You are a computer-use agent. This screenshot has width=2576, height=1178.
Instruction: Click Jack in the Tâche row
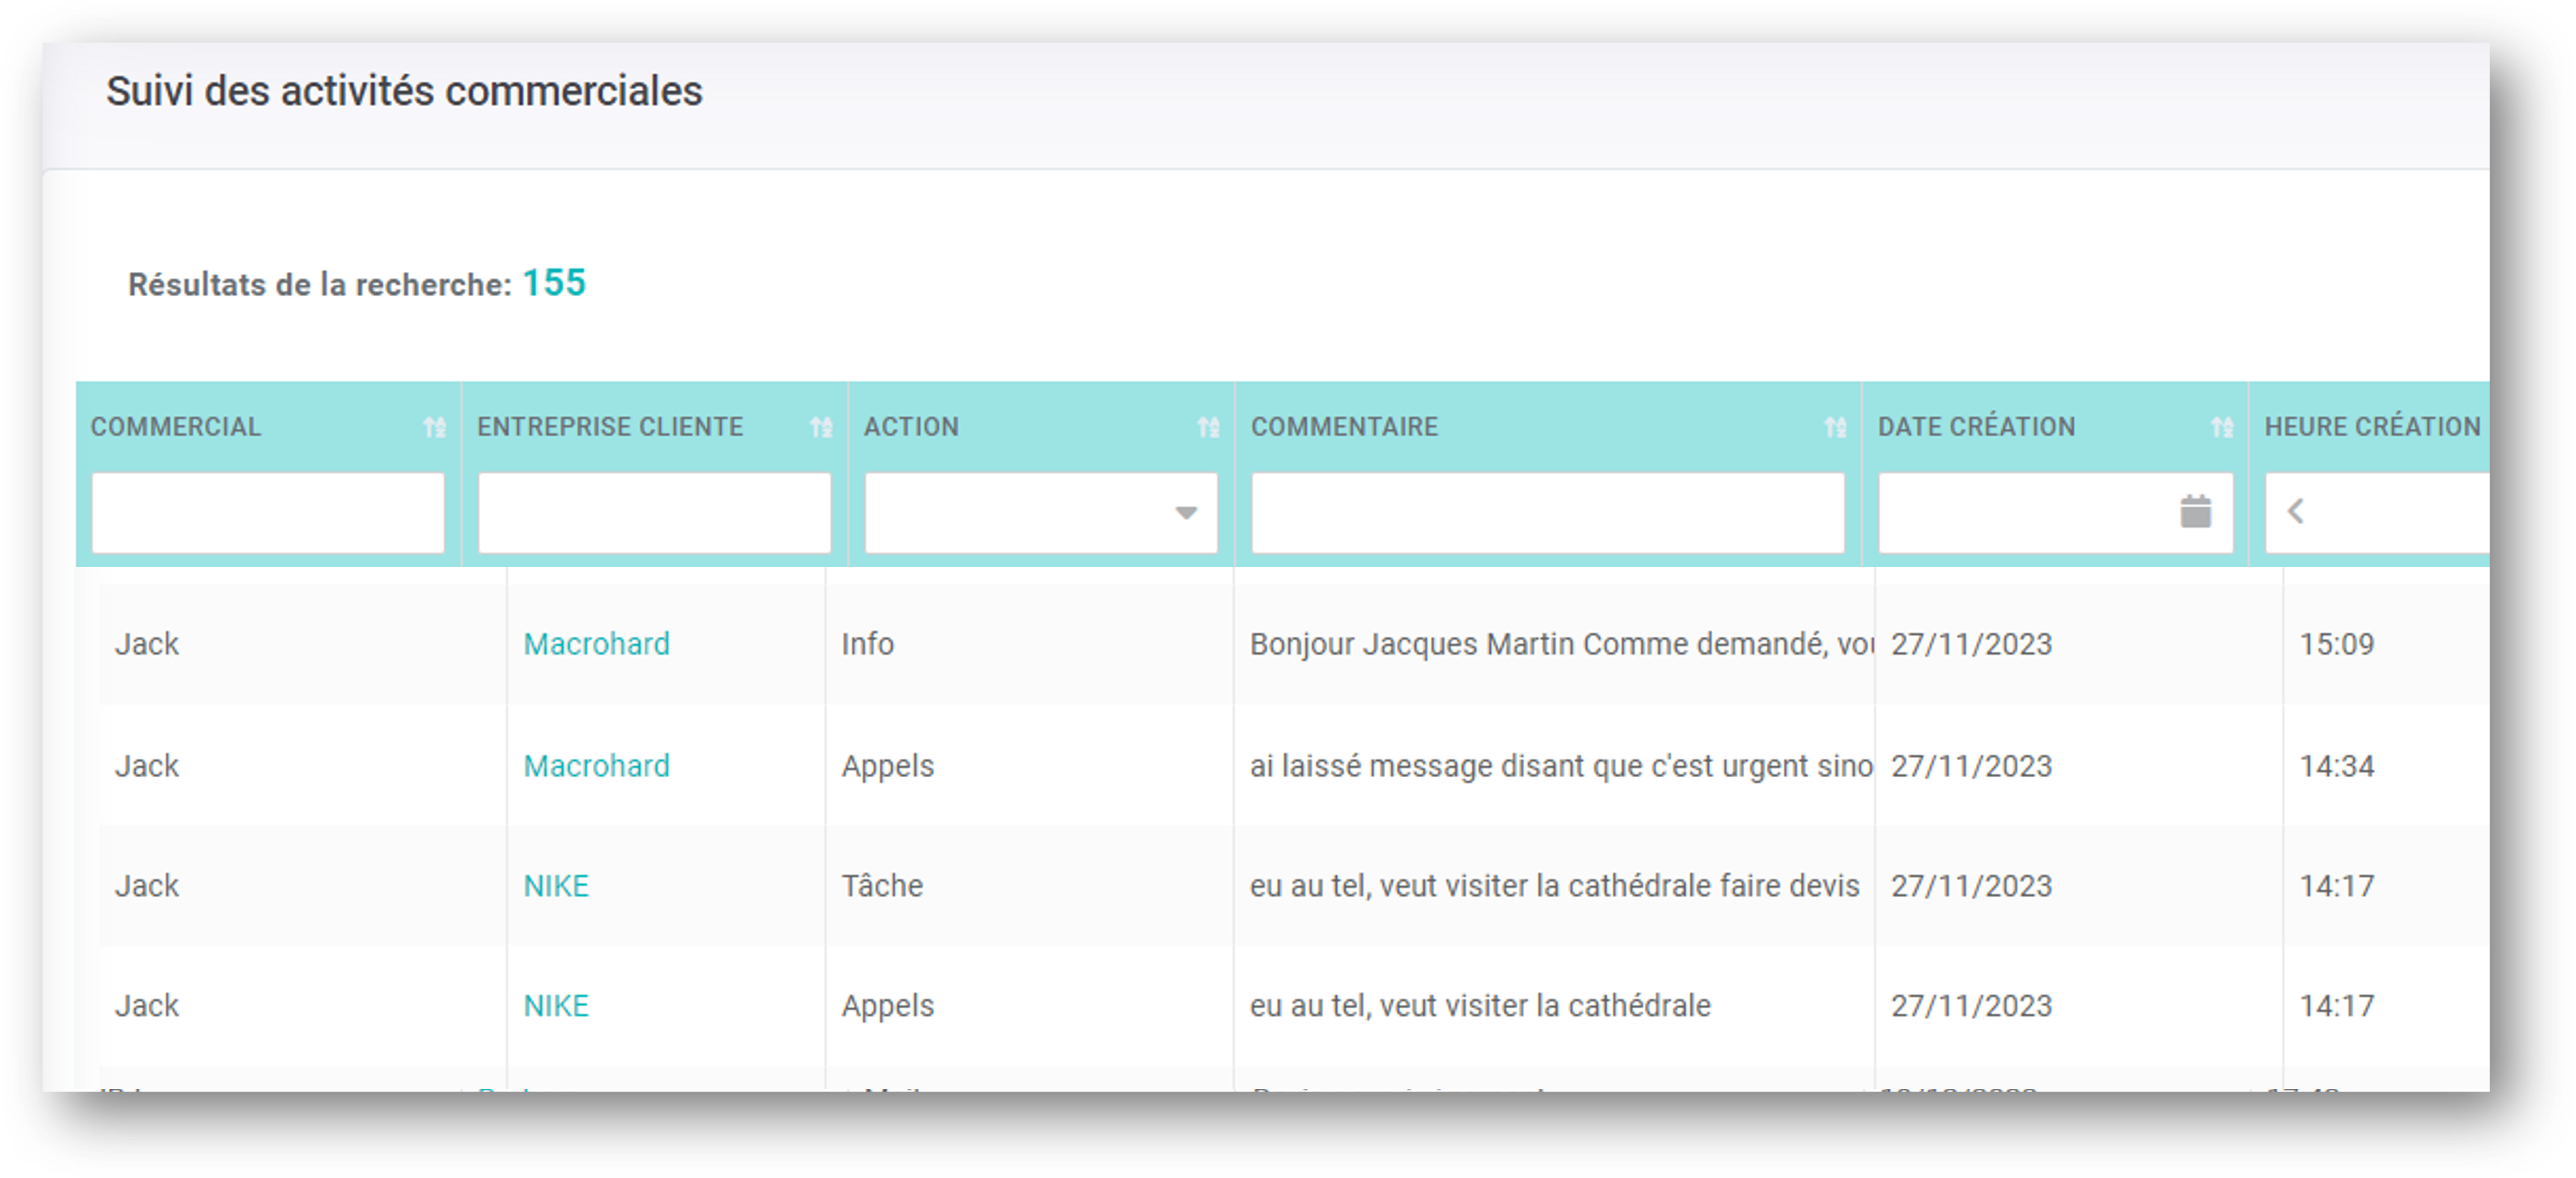(x=147, y=886)
